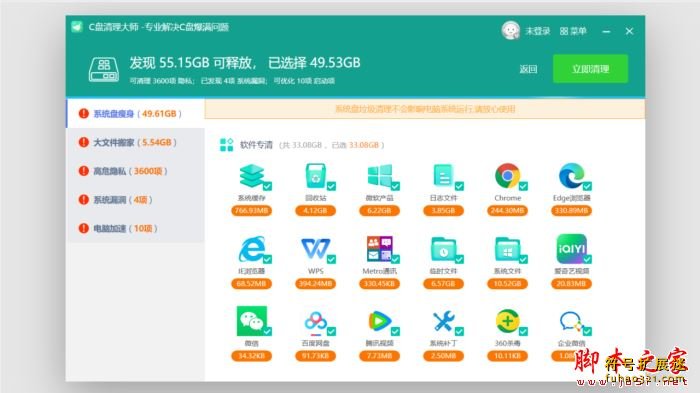Click the hard disk drive icon in header

point(104,70)
